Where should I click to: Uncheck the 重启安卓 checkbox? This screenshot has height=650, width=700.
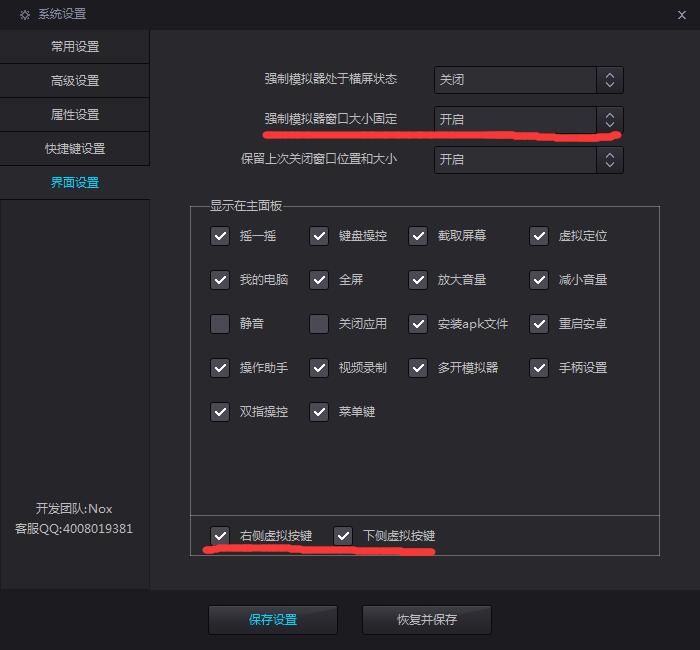(539, 324)
